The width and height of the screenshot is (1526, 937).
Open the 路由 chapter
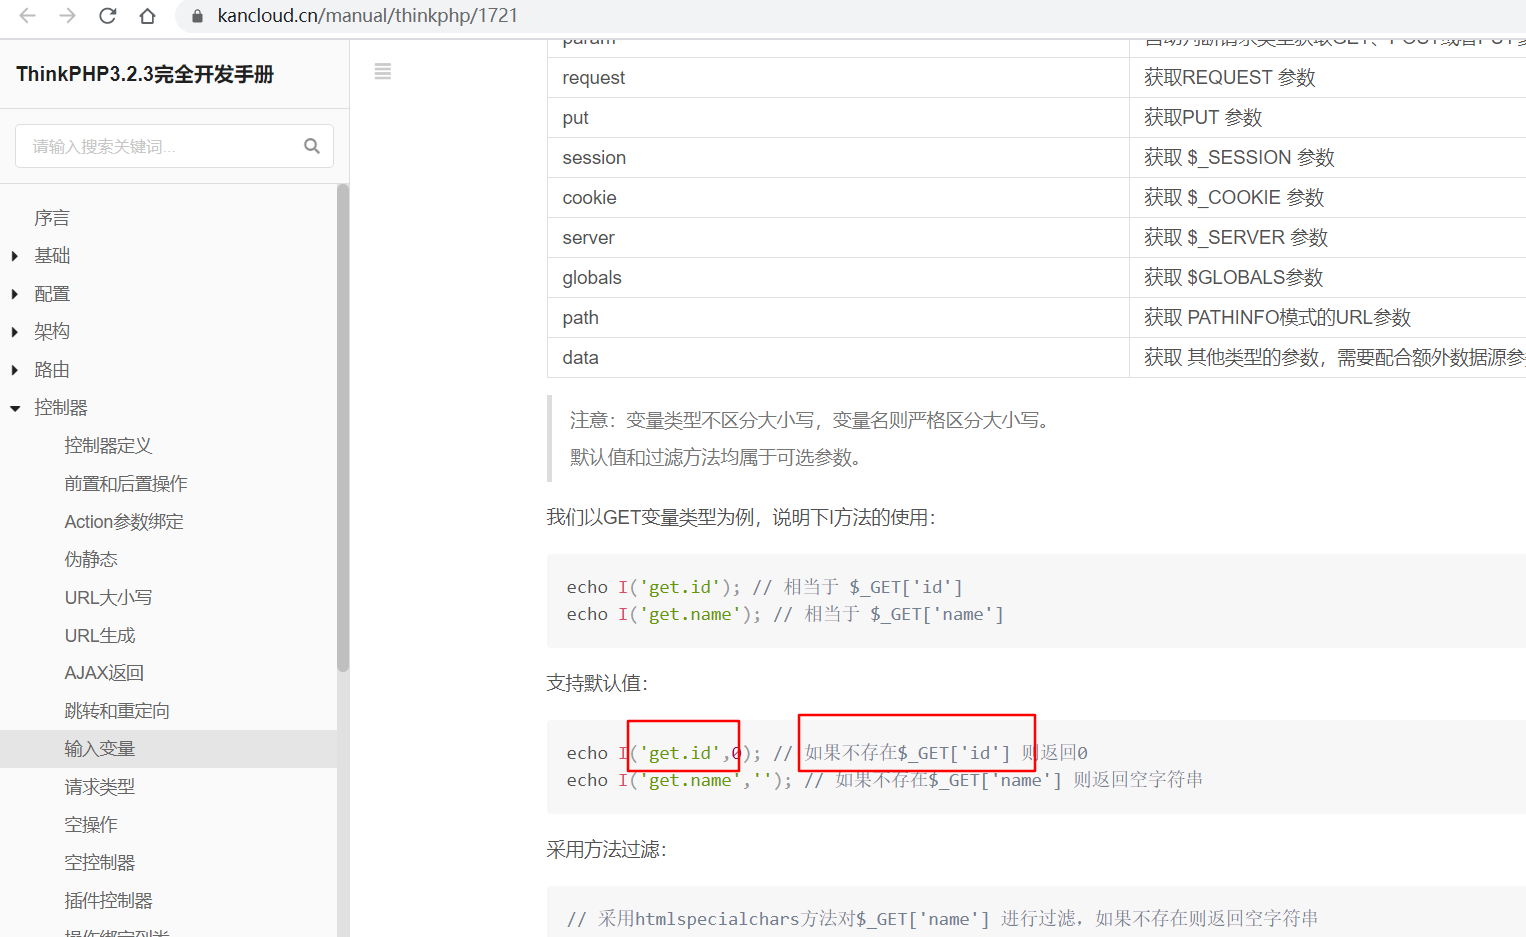click(x=52, y=370)
